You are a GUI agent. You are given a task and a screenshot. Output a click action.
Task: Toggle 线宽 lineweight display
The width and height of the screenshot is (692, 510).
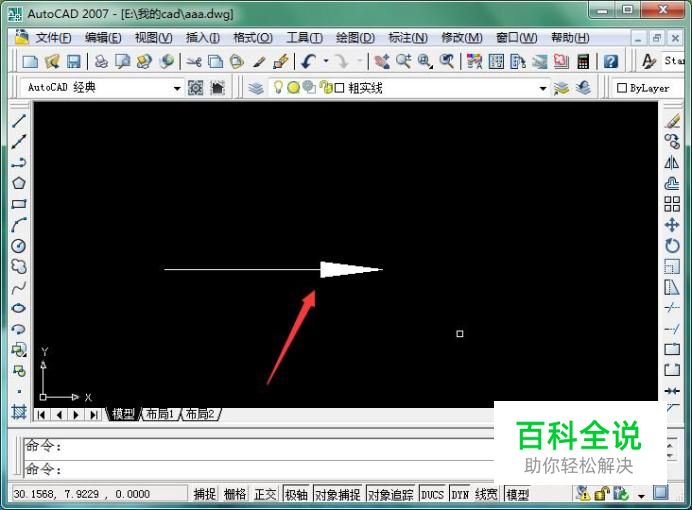486,494
